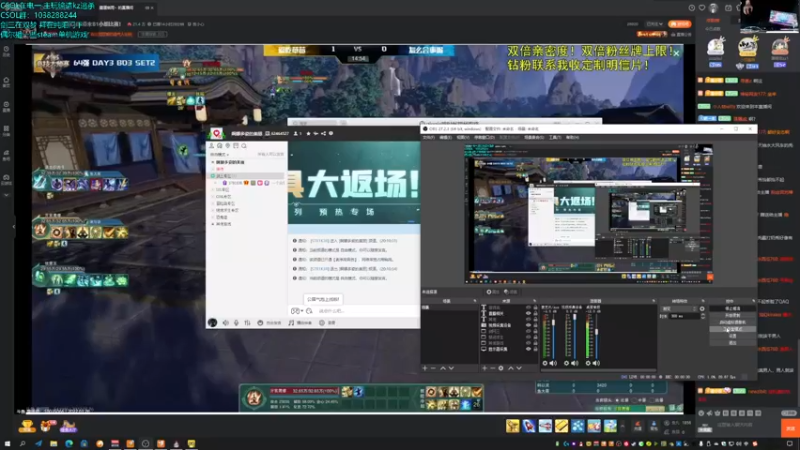Add a new source in OBS Sources panel

coord(484,368)
